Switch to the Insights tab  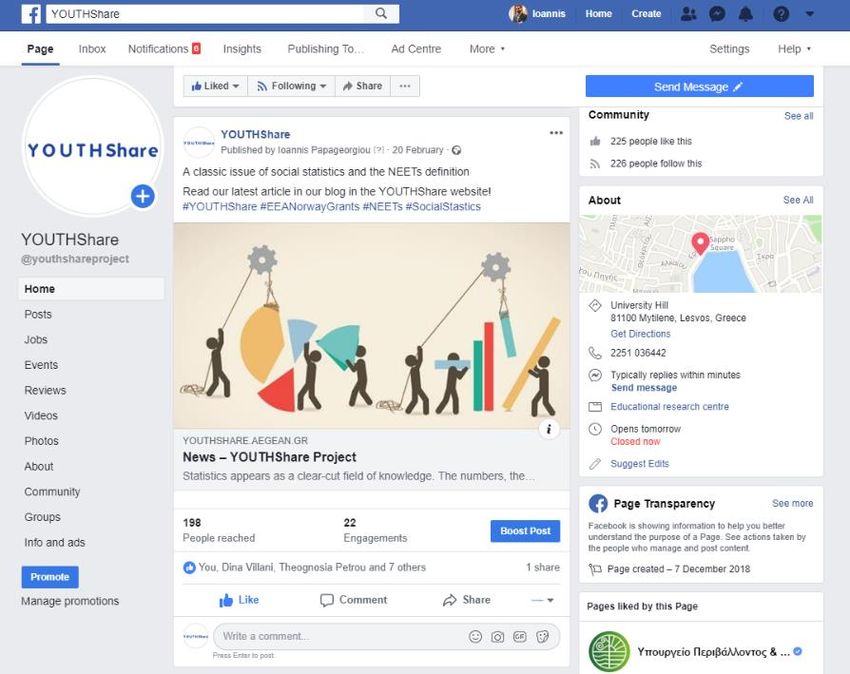click(x=242, y=49)
